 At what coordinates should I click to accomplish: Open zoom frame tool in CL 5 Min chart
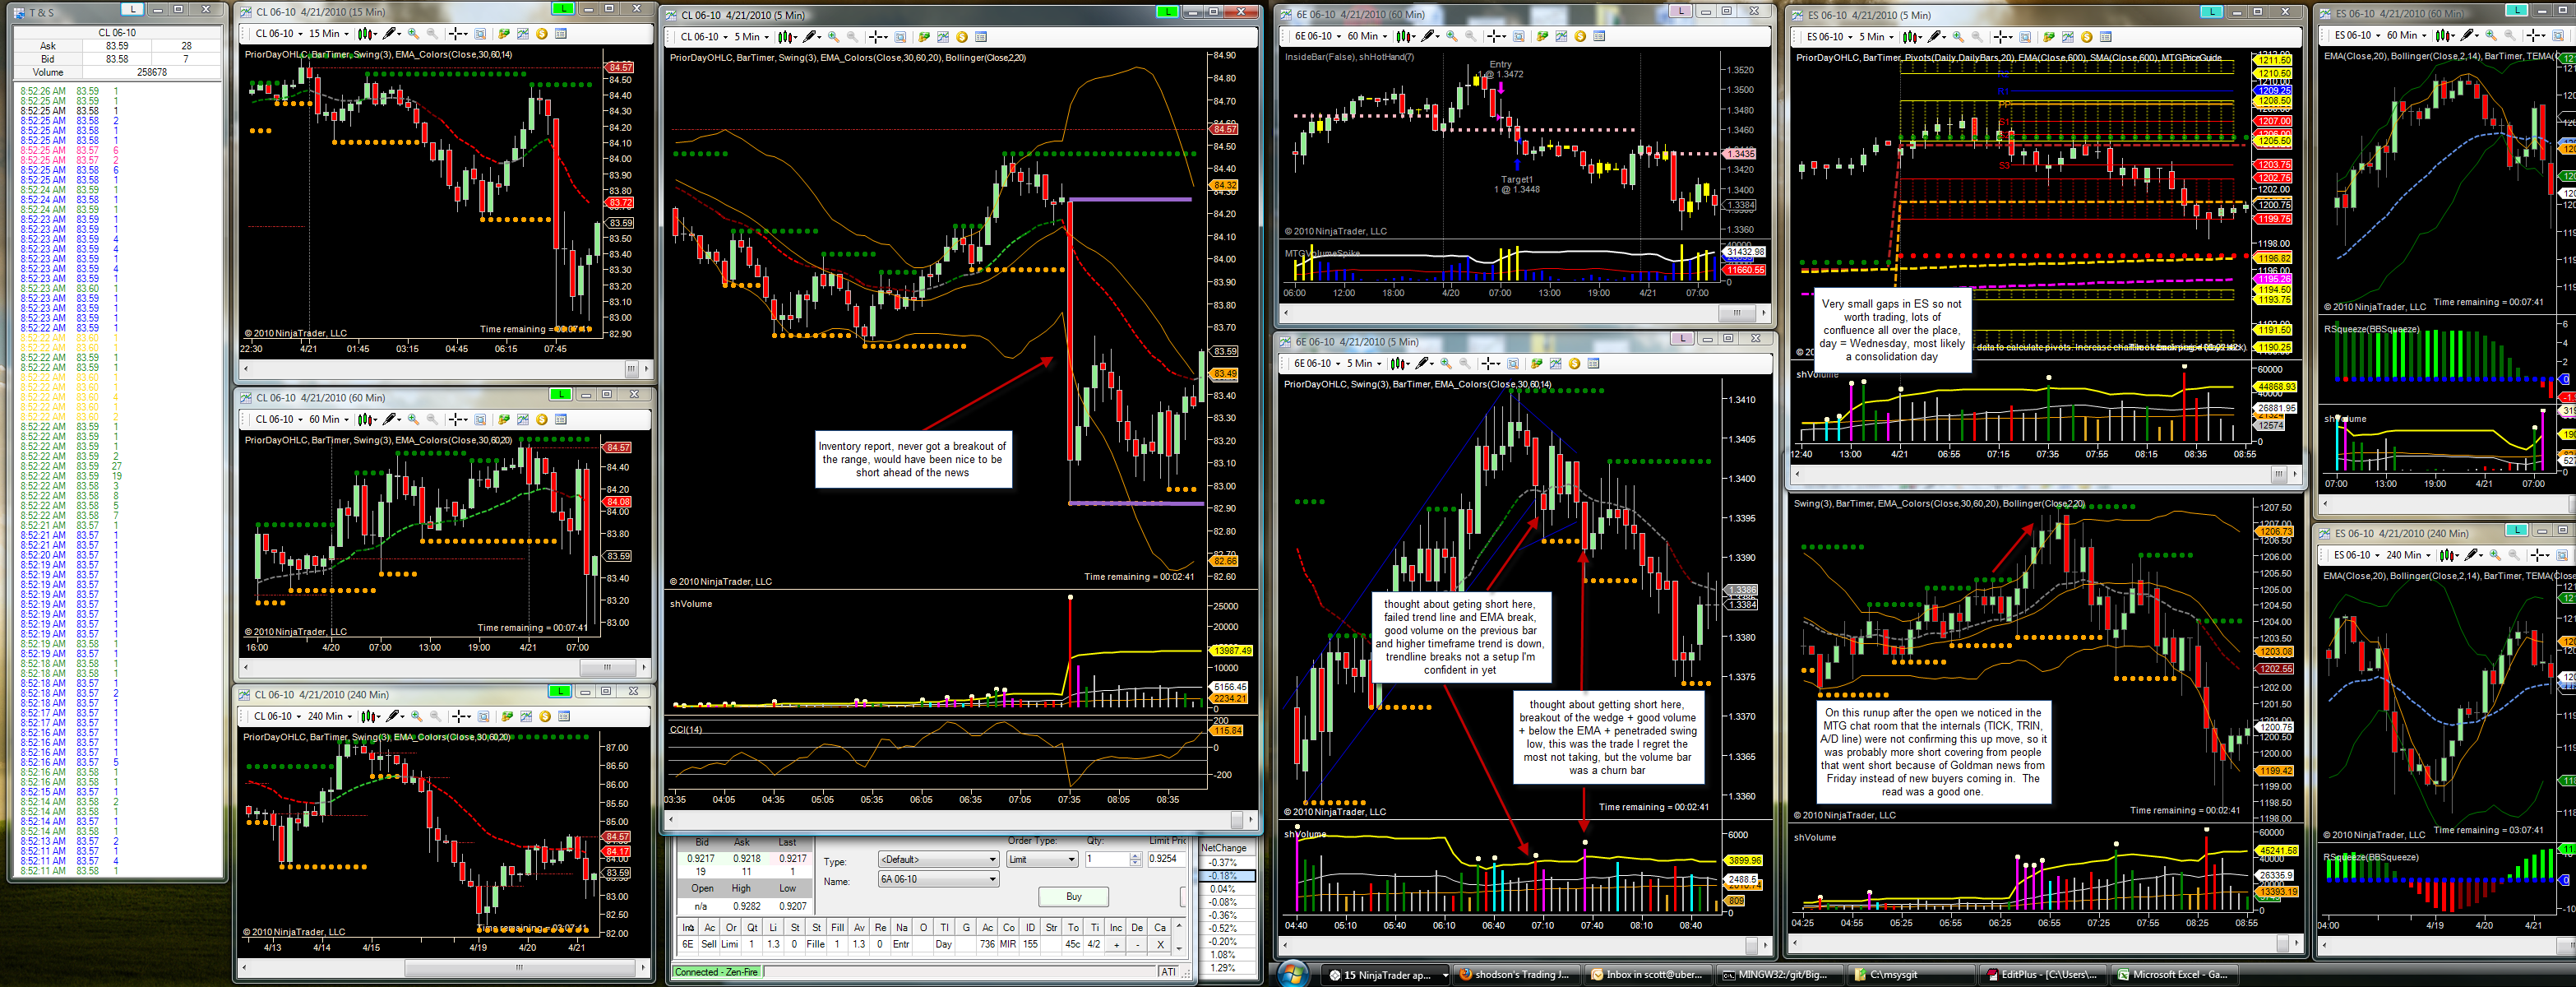pos(900,37)
